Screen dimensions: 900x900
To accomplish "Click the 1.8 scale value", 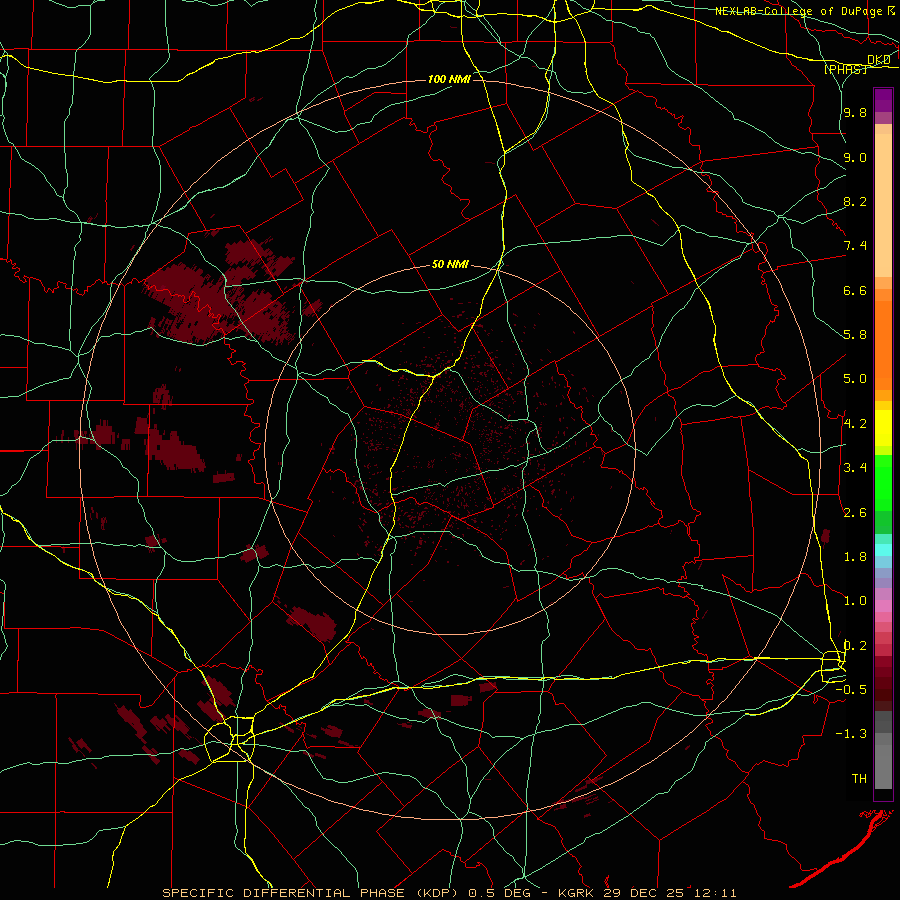I will click(x=855, y=557).
